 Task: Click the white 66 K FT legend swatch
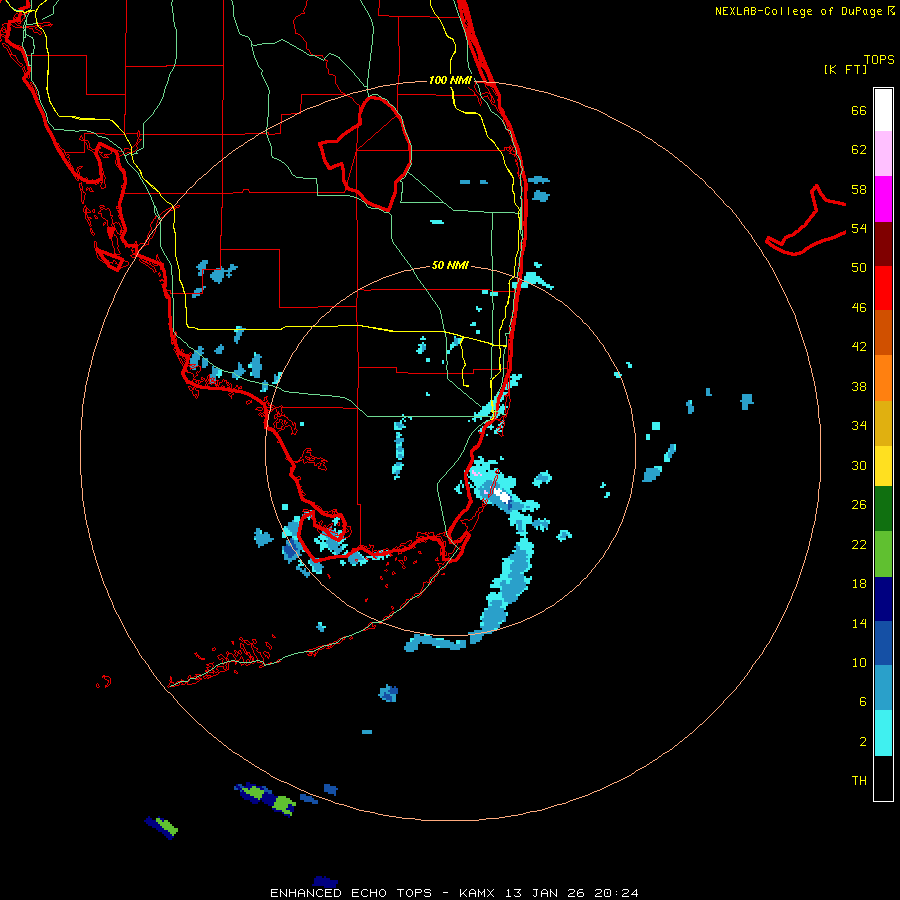883,110
